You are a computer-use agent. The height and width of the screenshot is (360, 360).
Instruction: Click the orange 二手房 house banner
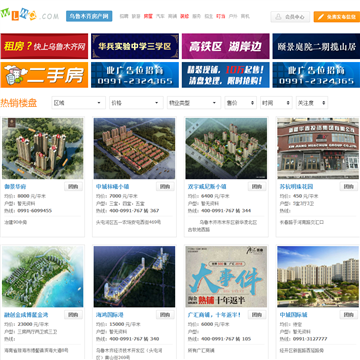[44, 75]
